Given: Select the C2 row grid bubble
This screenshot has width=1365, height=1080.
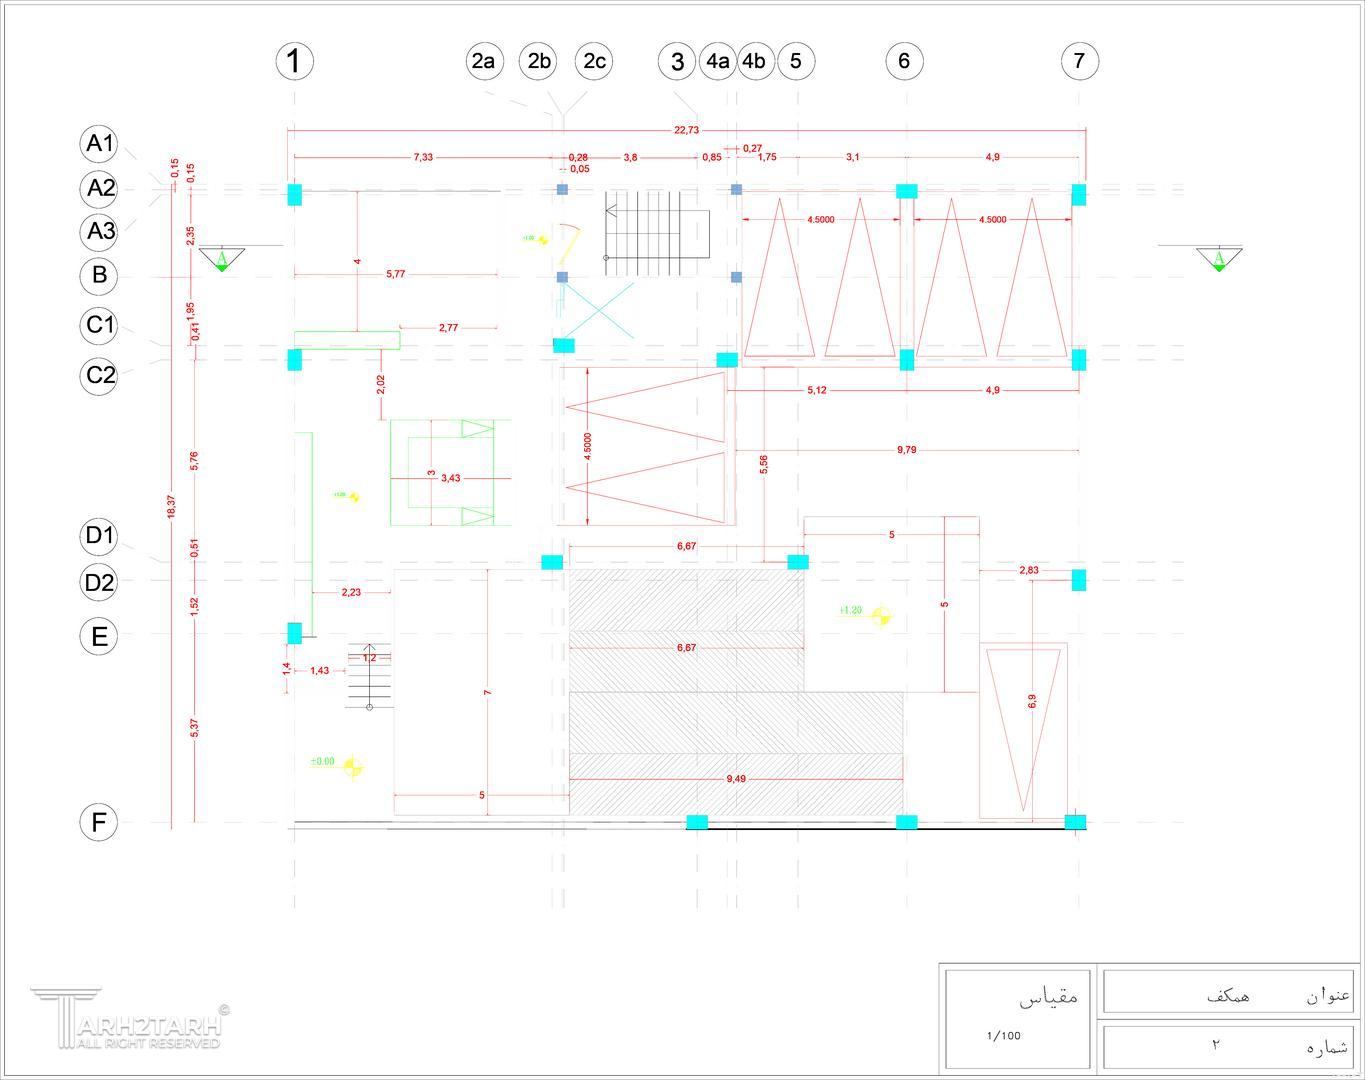Looking at the screenshot, I should (99, 376).
